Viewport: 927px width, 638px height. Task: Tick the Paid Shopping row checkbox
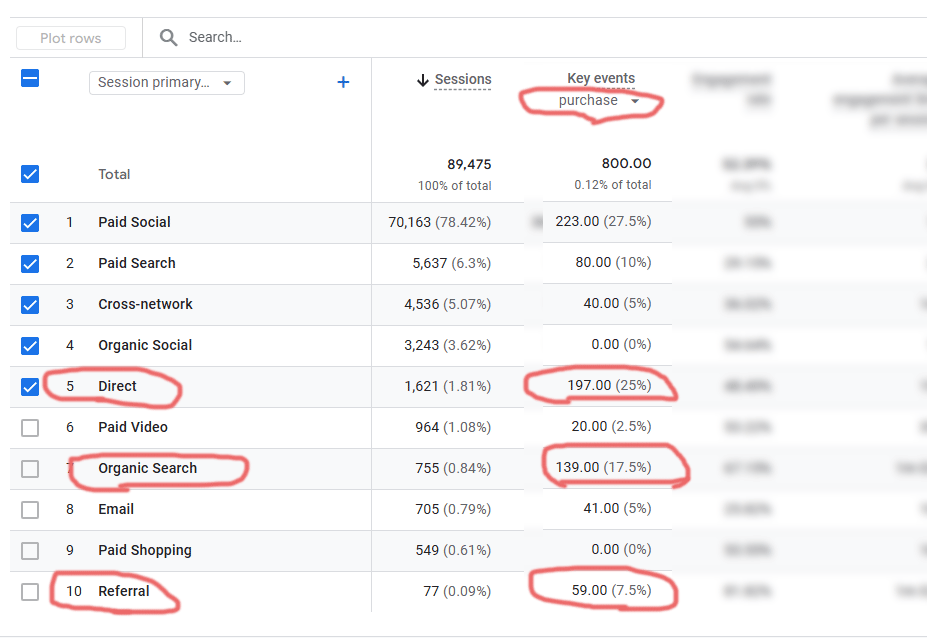click(30, 550)
